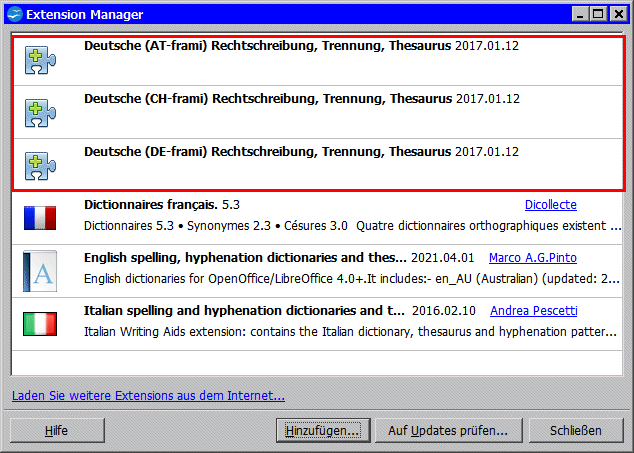Viewport: 634px width, 453px height.
Task: Open the Marco A.G.Pinto publisher link
Action: 533,258
